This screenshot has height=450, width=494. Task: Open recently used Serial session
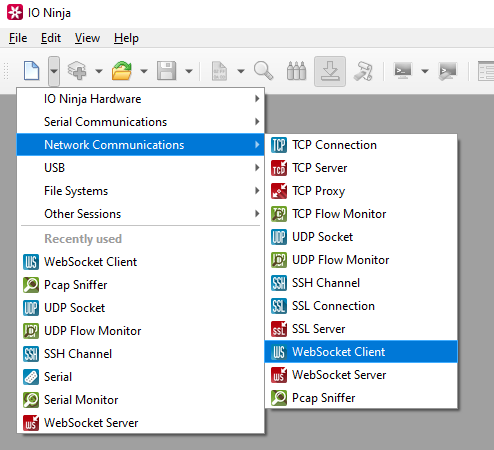click(141, 377)
